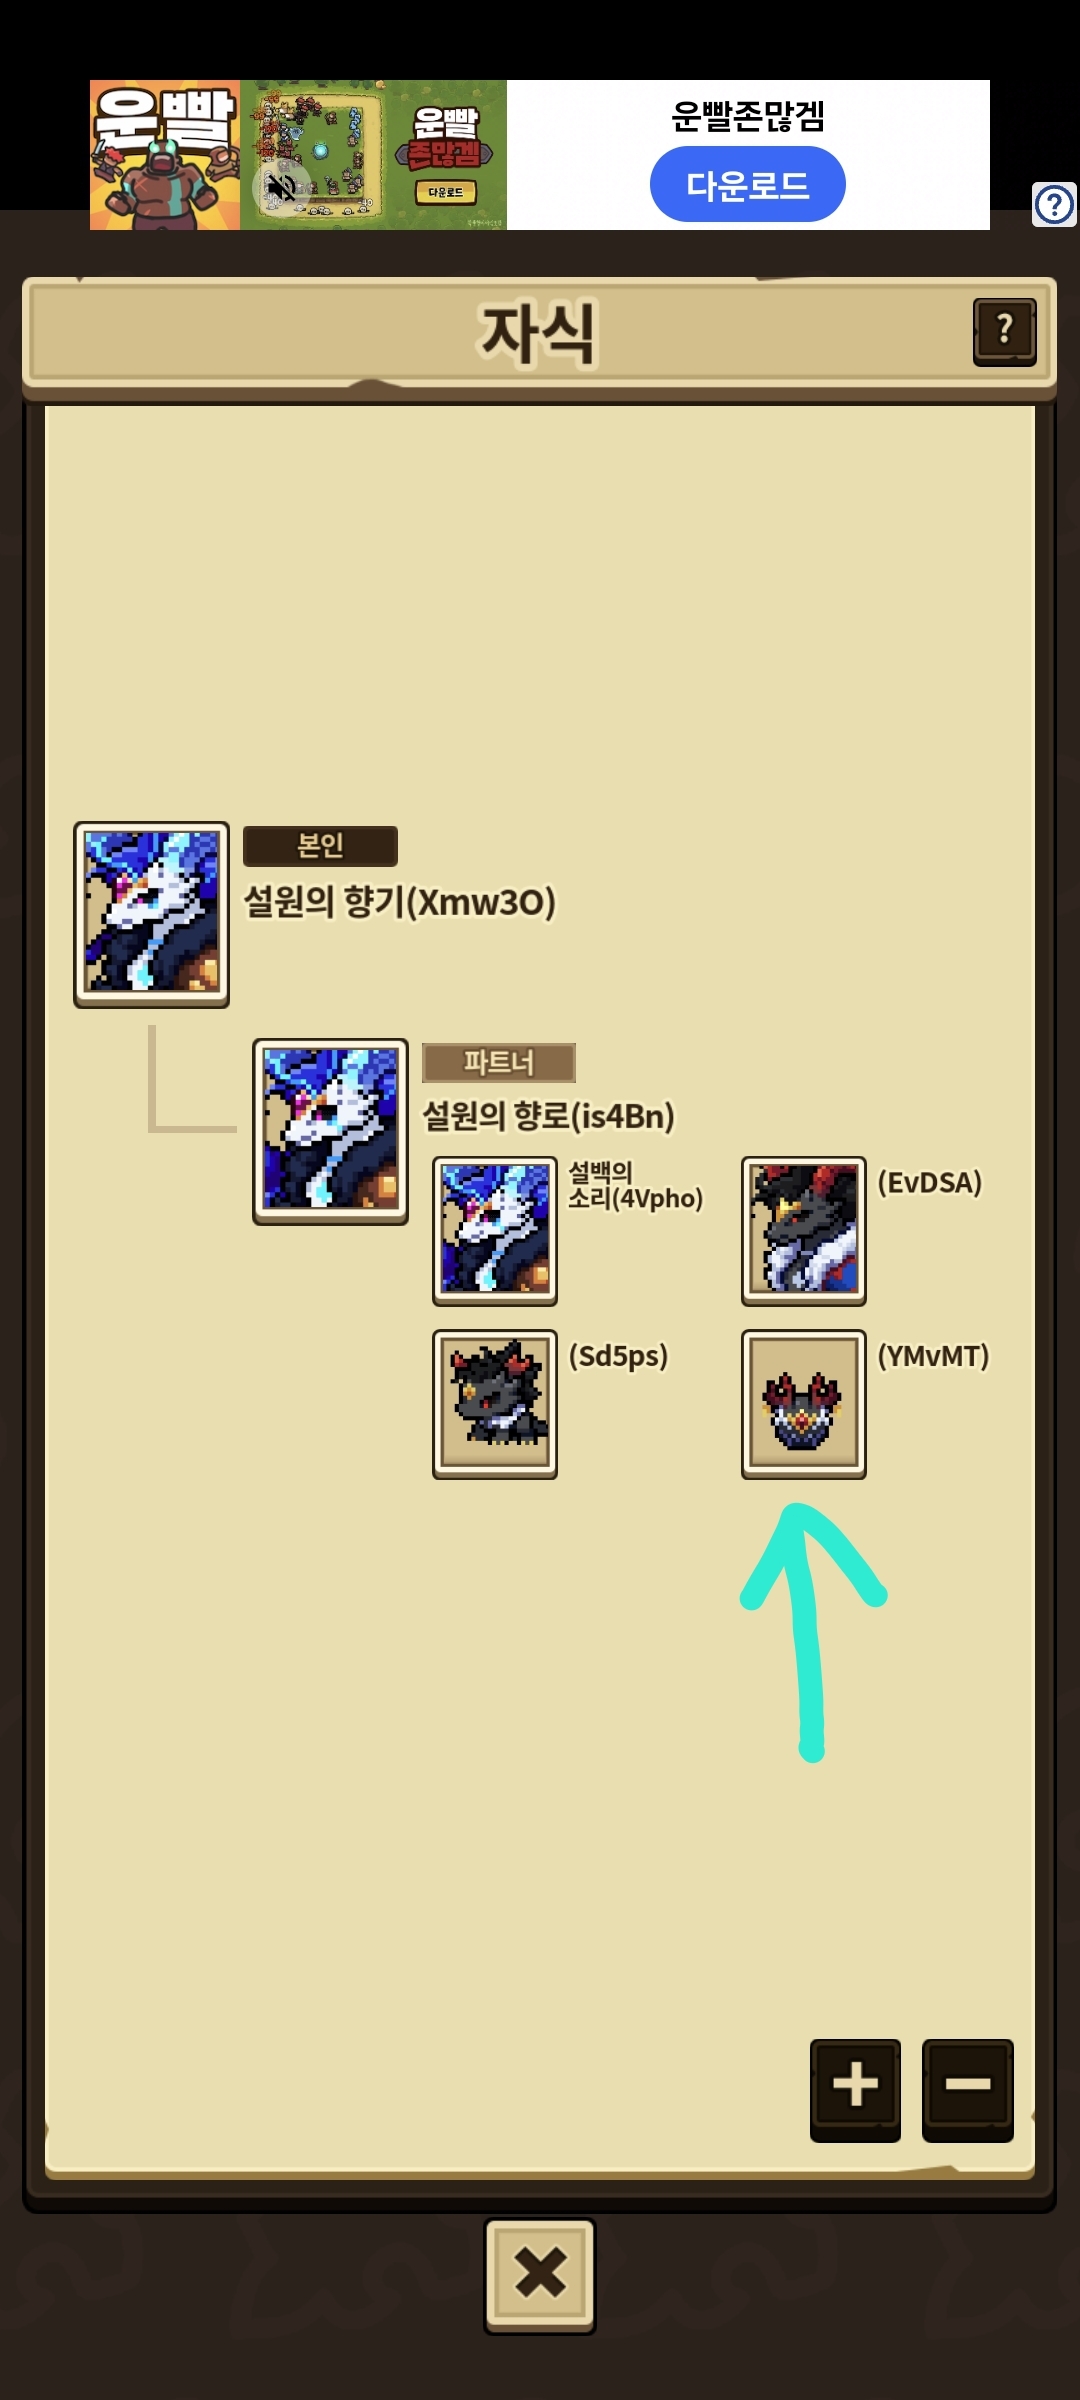Image resolution: width=1080 pixels, height=2400 pixels.
Task: Open the egg child YMvMT portrait
Action: coord(804,1404)
